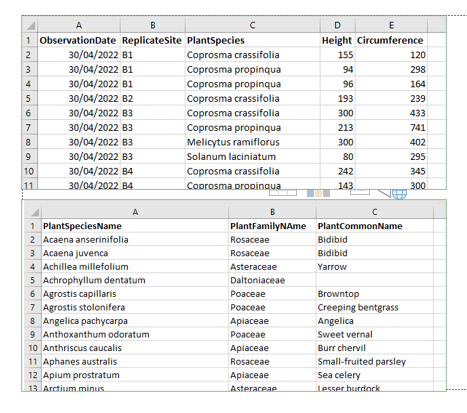Viewport: 467px width, 413px height.
Task: Select Anthriscus caucalis cell
Action: tap(135, 348)
